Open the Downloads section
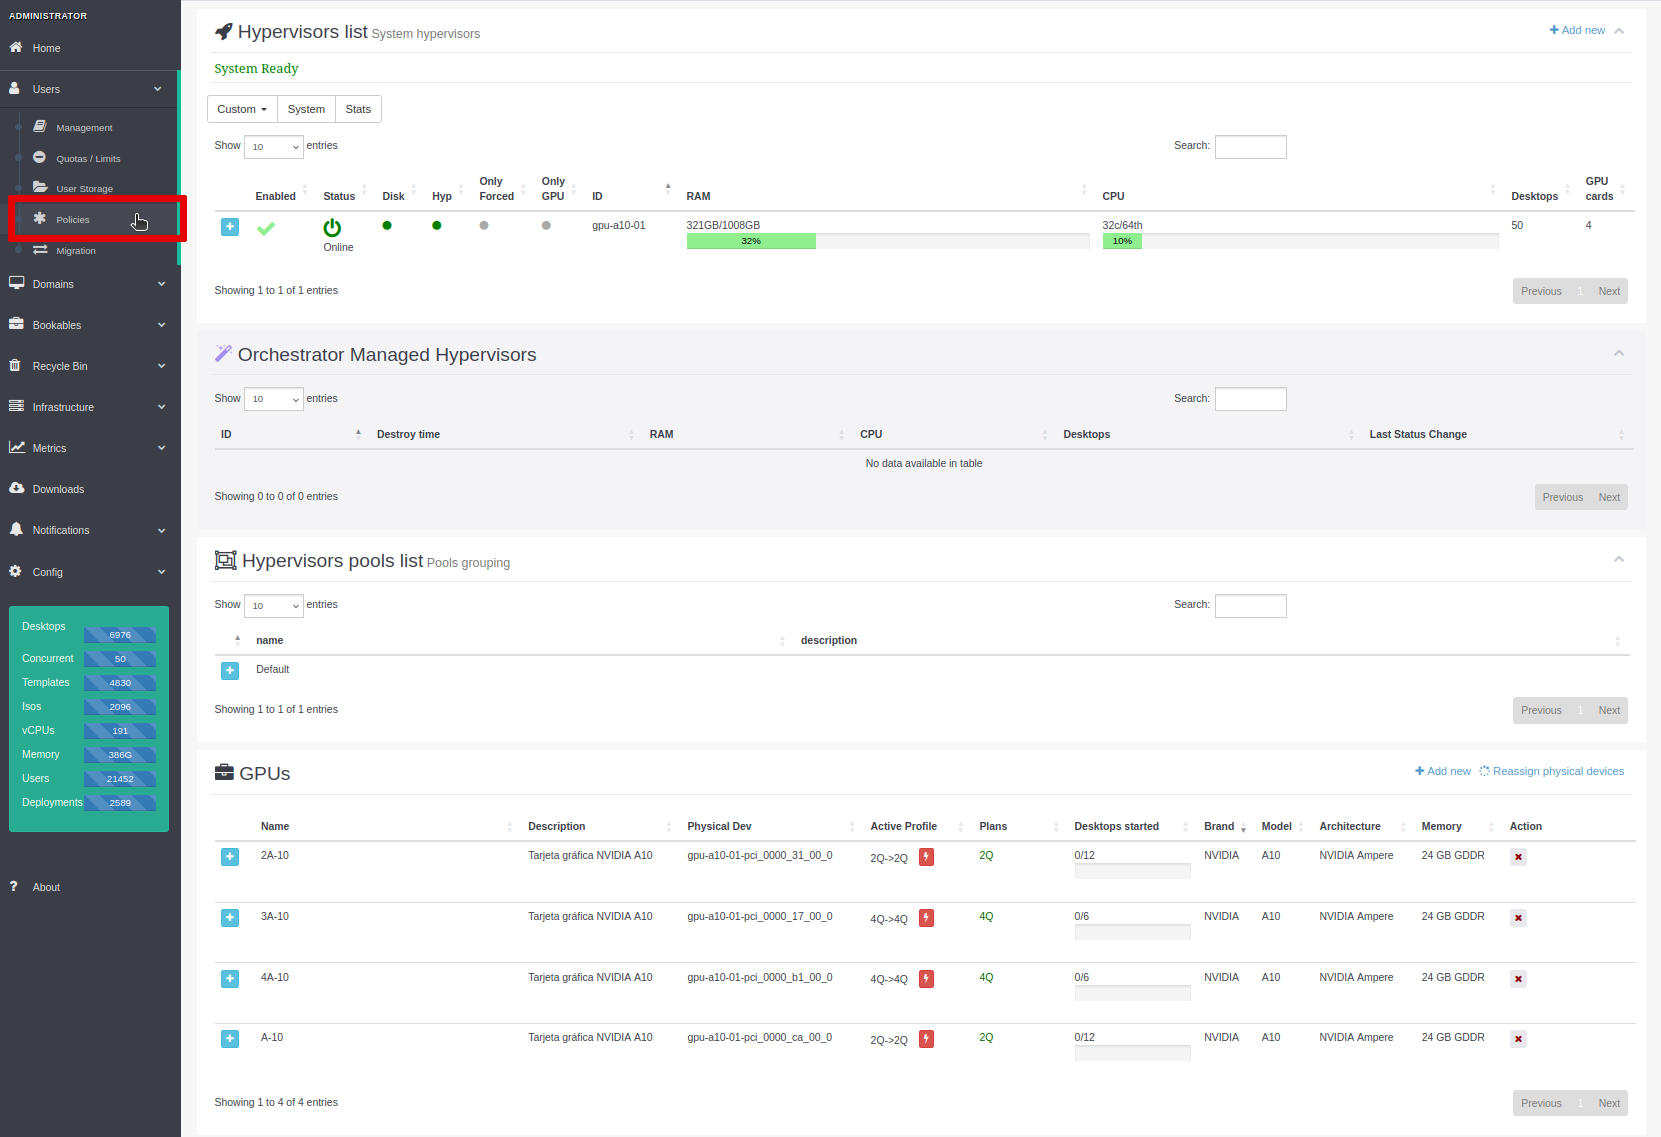The image size is (1661, 1137). [58, 490]
